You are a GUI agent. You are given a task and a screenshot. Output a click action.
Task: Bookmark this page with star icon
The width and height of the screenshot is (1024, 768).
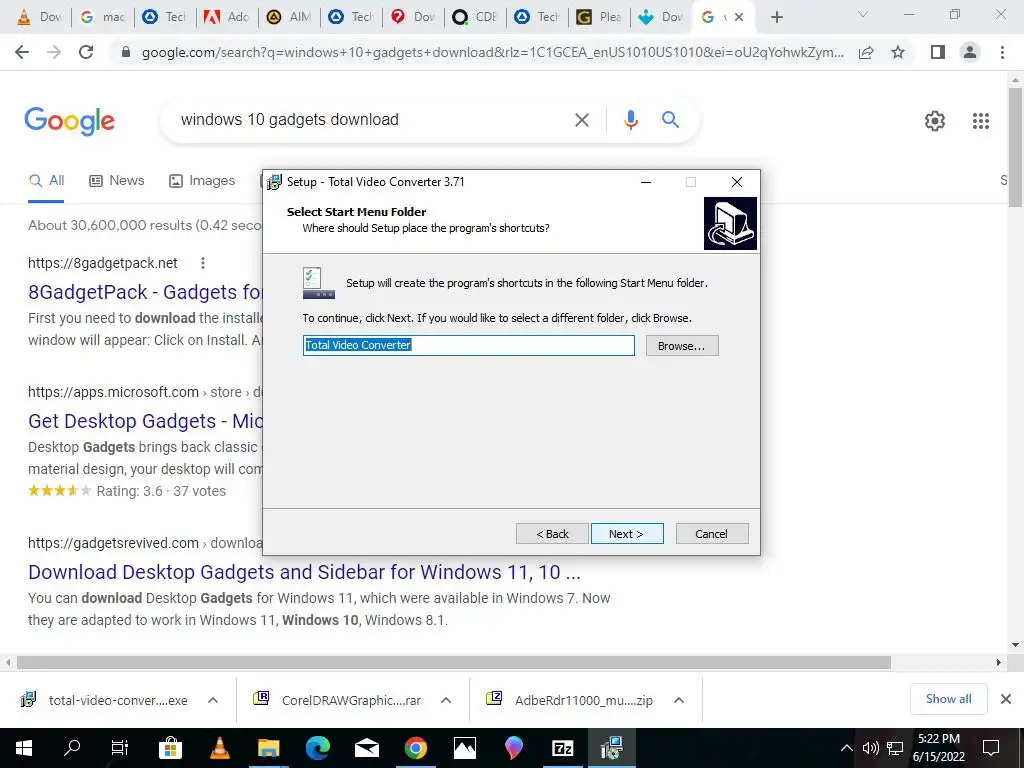pos(898,52)
